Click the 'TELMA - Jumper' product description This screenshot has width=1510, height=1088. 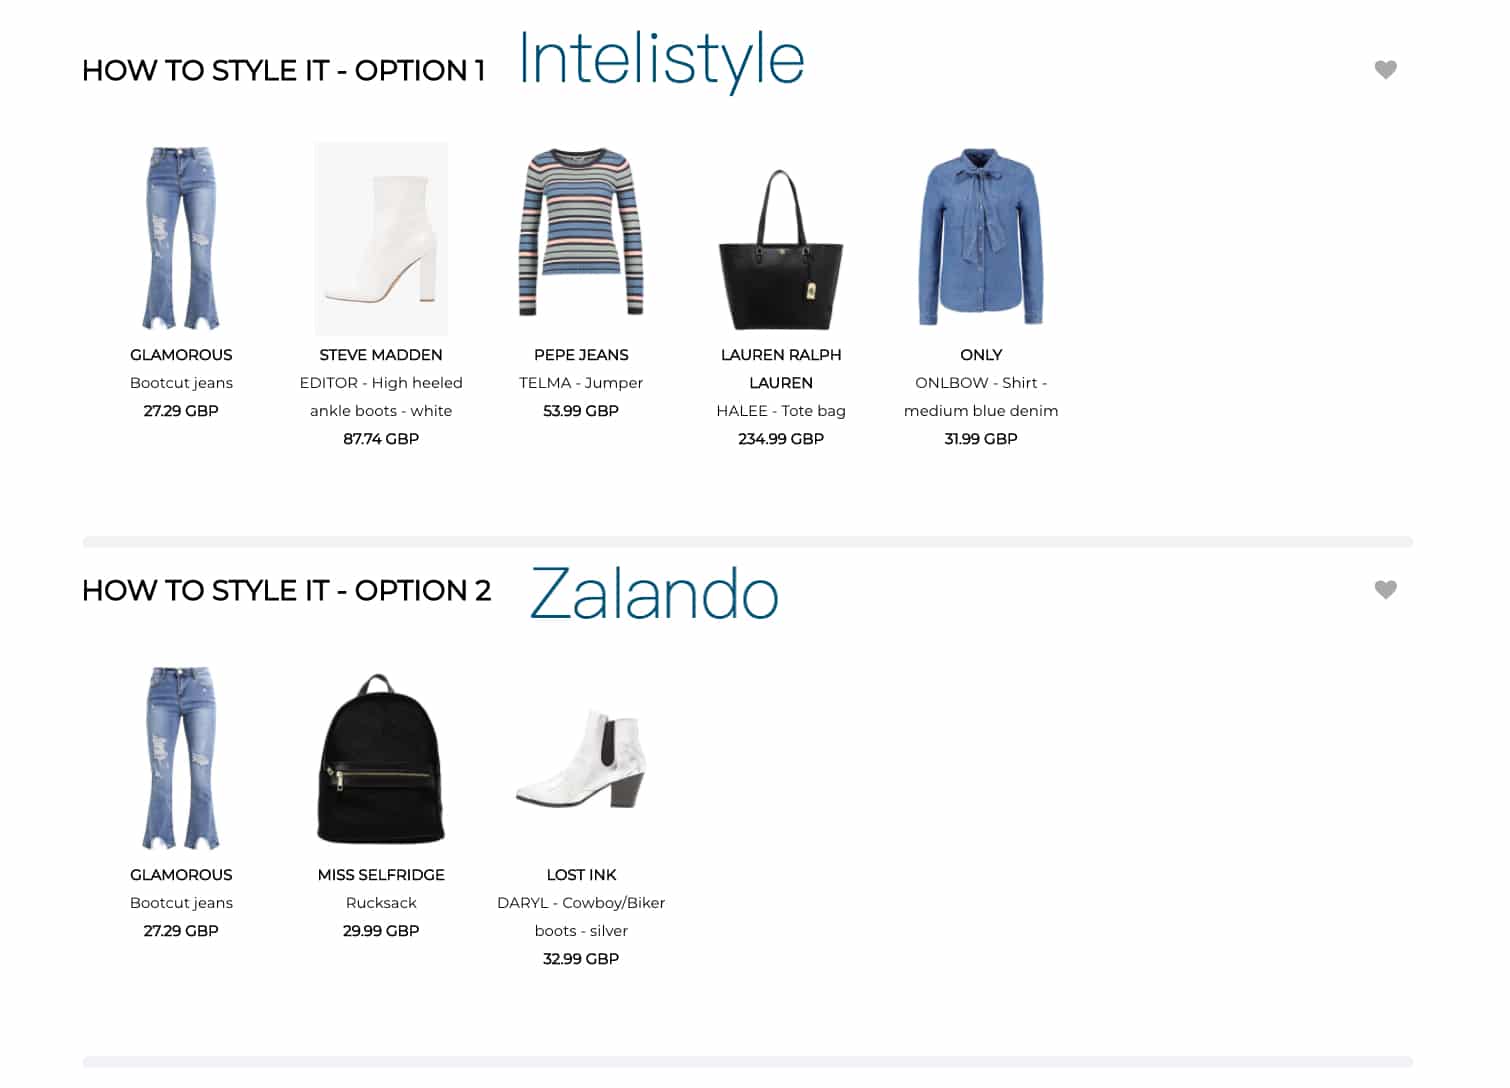581,383
